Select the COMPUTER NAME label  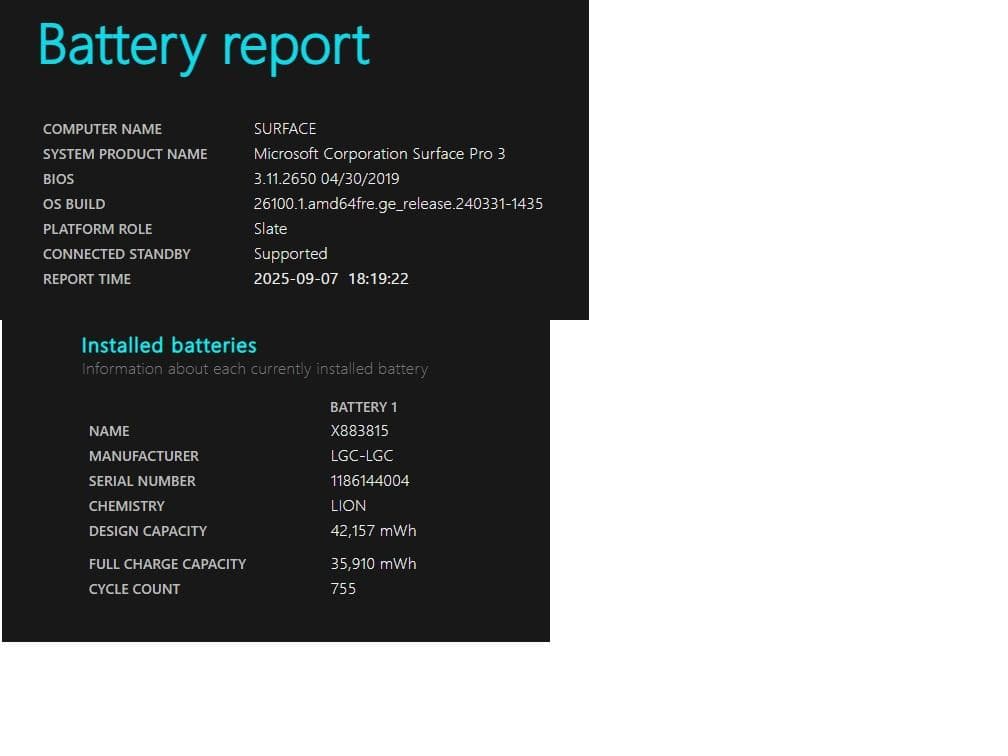[102, 129]
